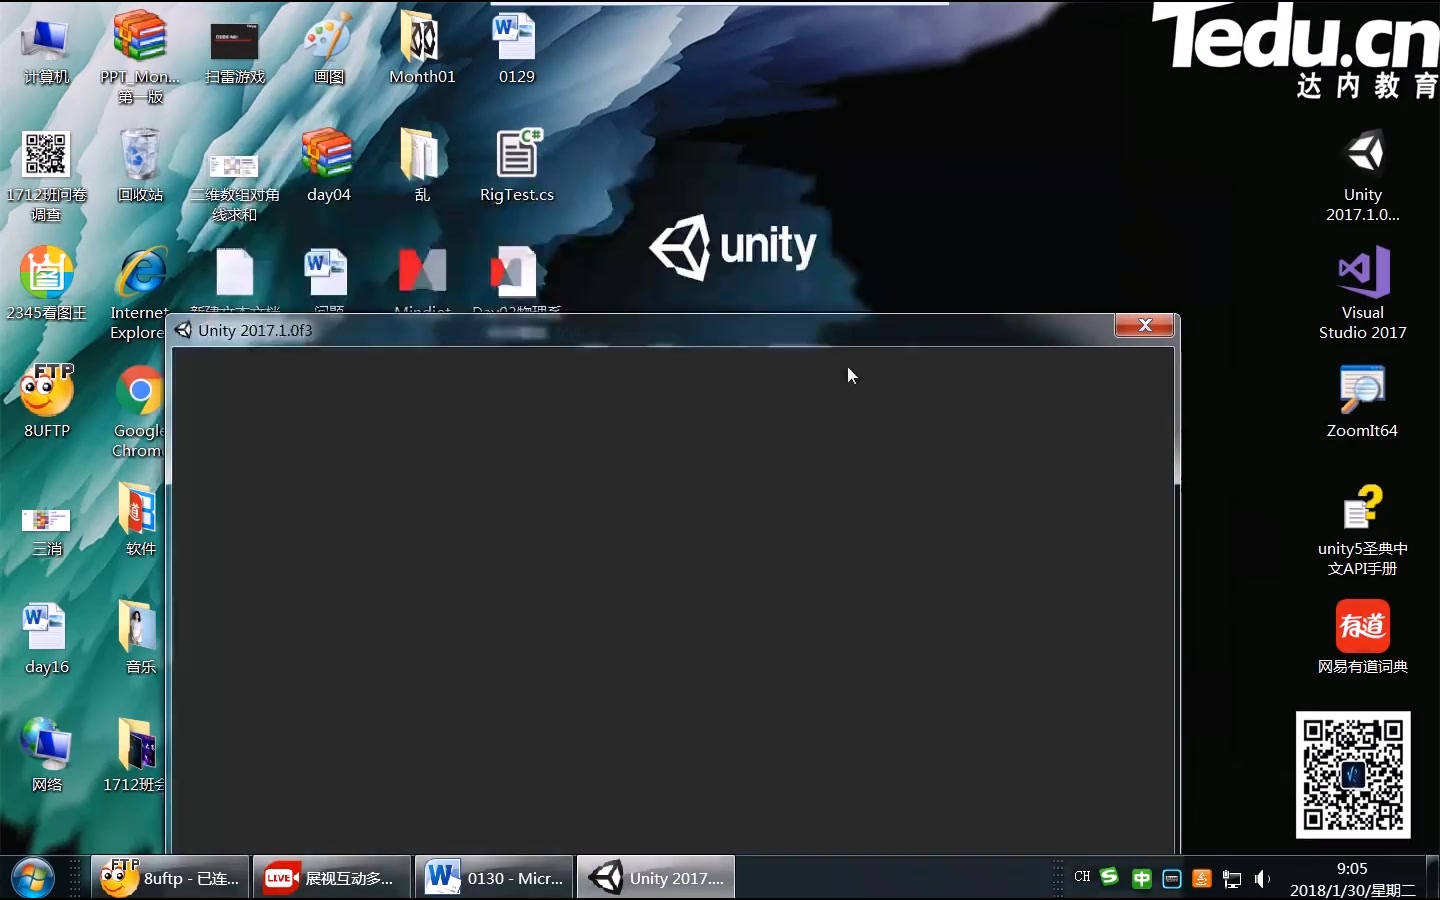Open the Start menu

tap(30, 877)
